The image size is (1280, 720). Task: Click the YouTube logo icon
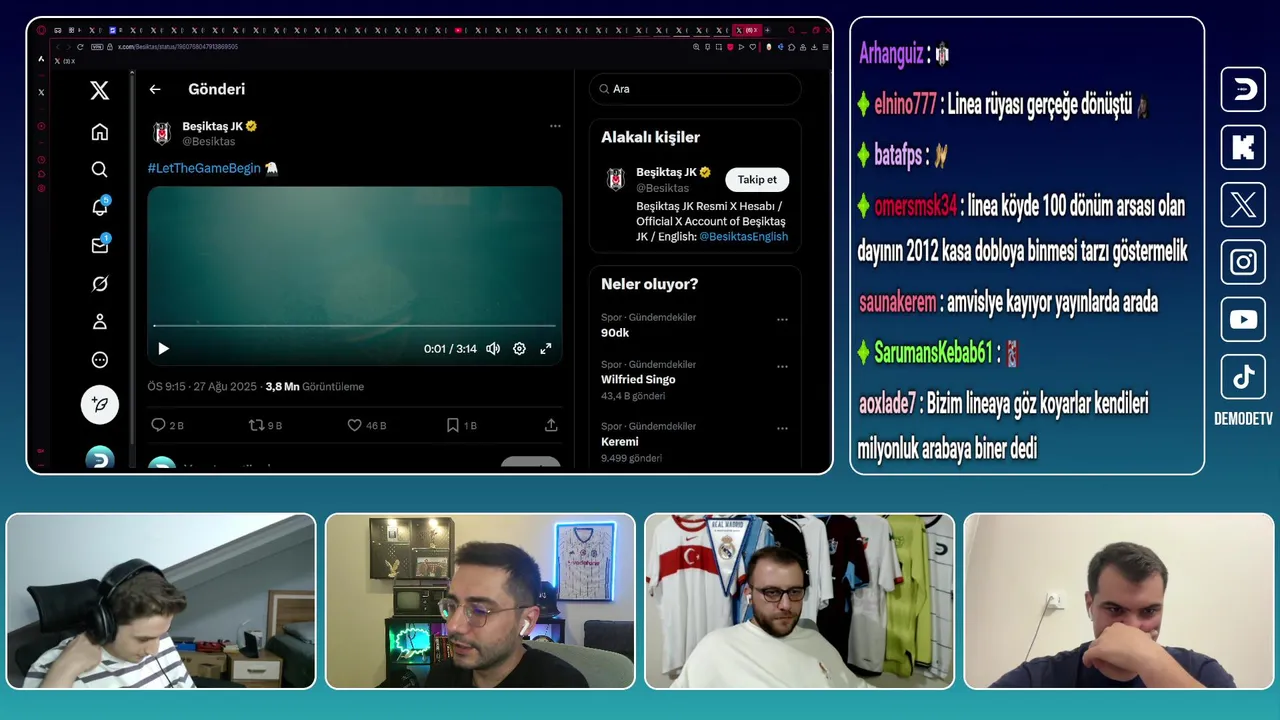point(1243,320)
